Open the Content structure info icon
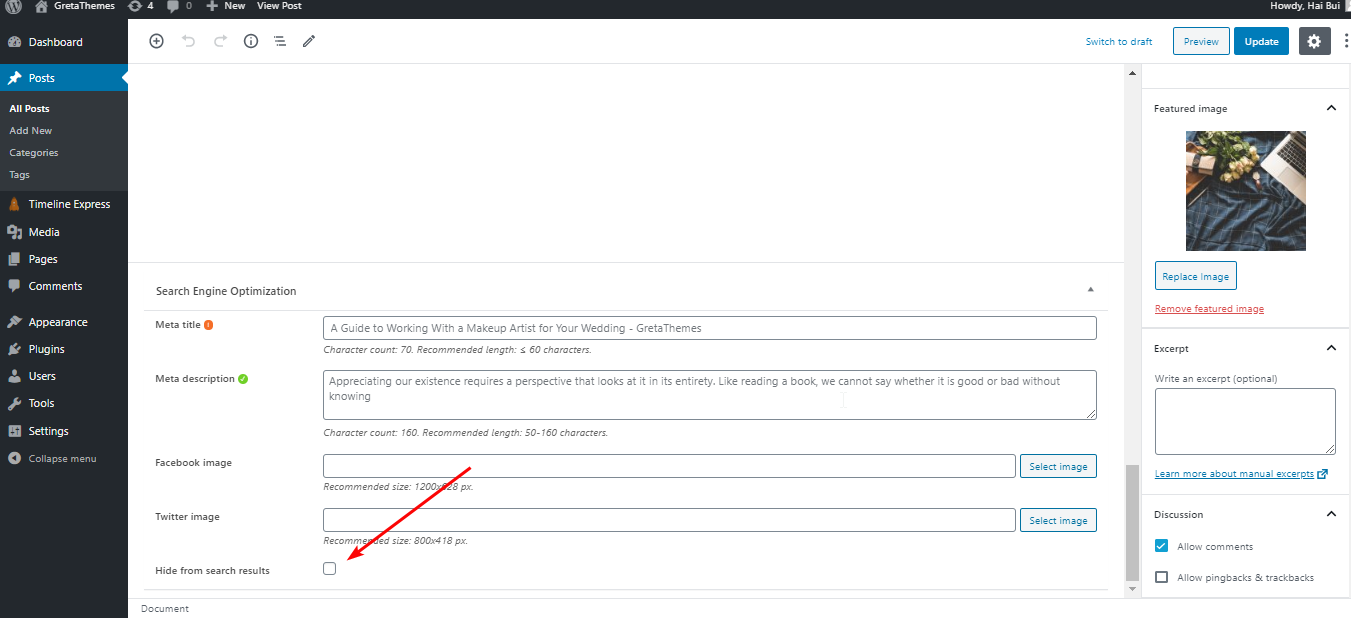 (x=251, y=41)
